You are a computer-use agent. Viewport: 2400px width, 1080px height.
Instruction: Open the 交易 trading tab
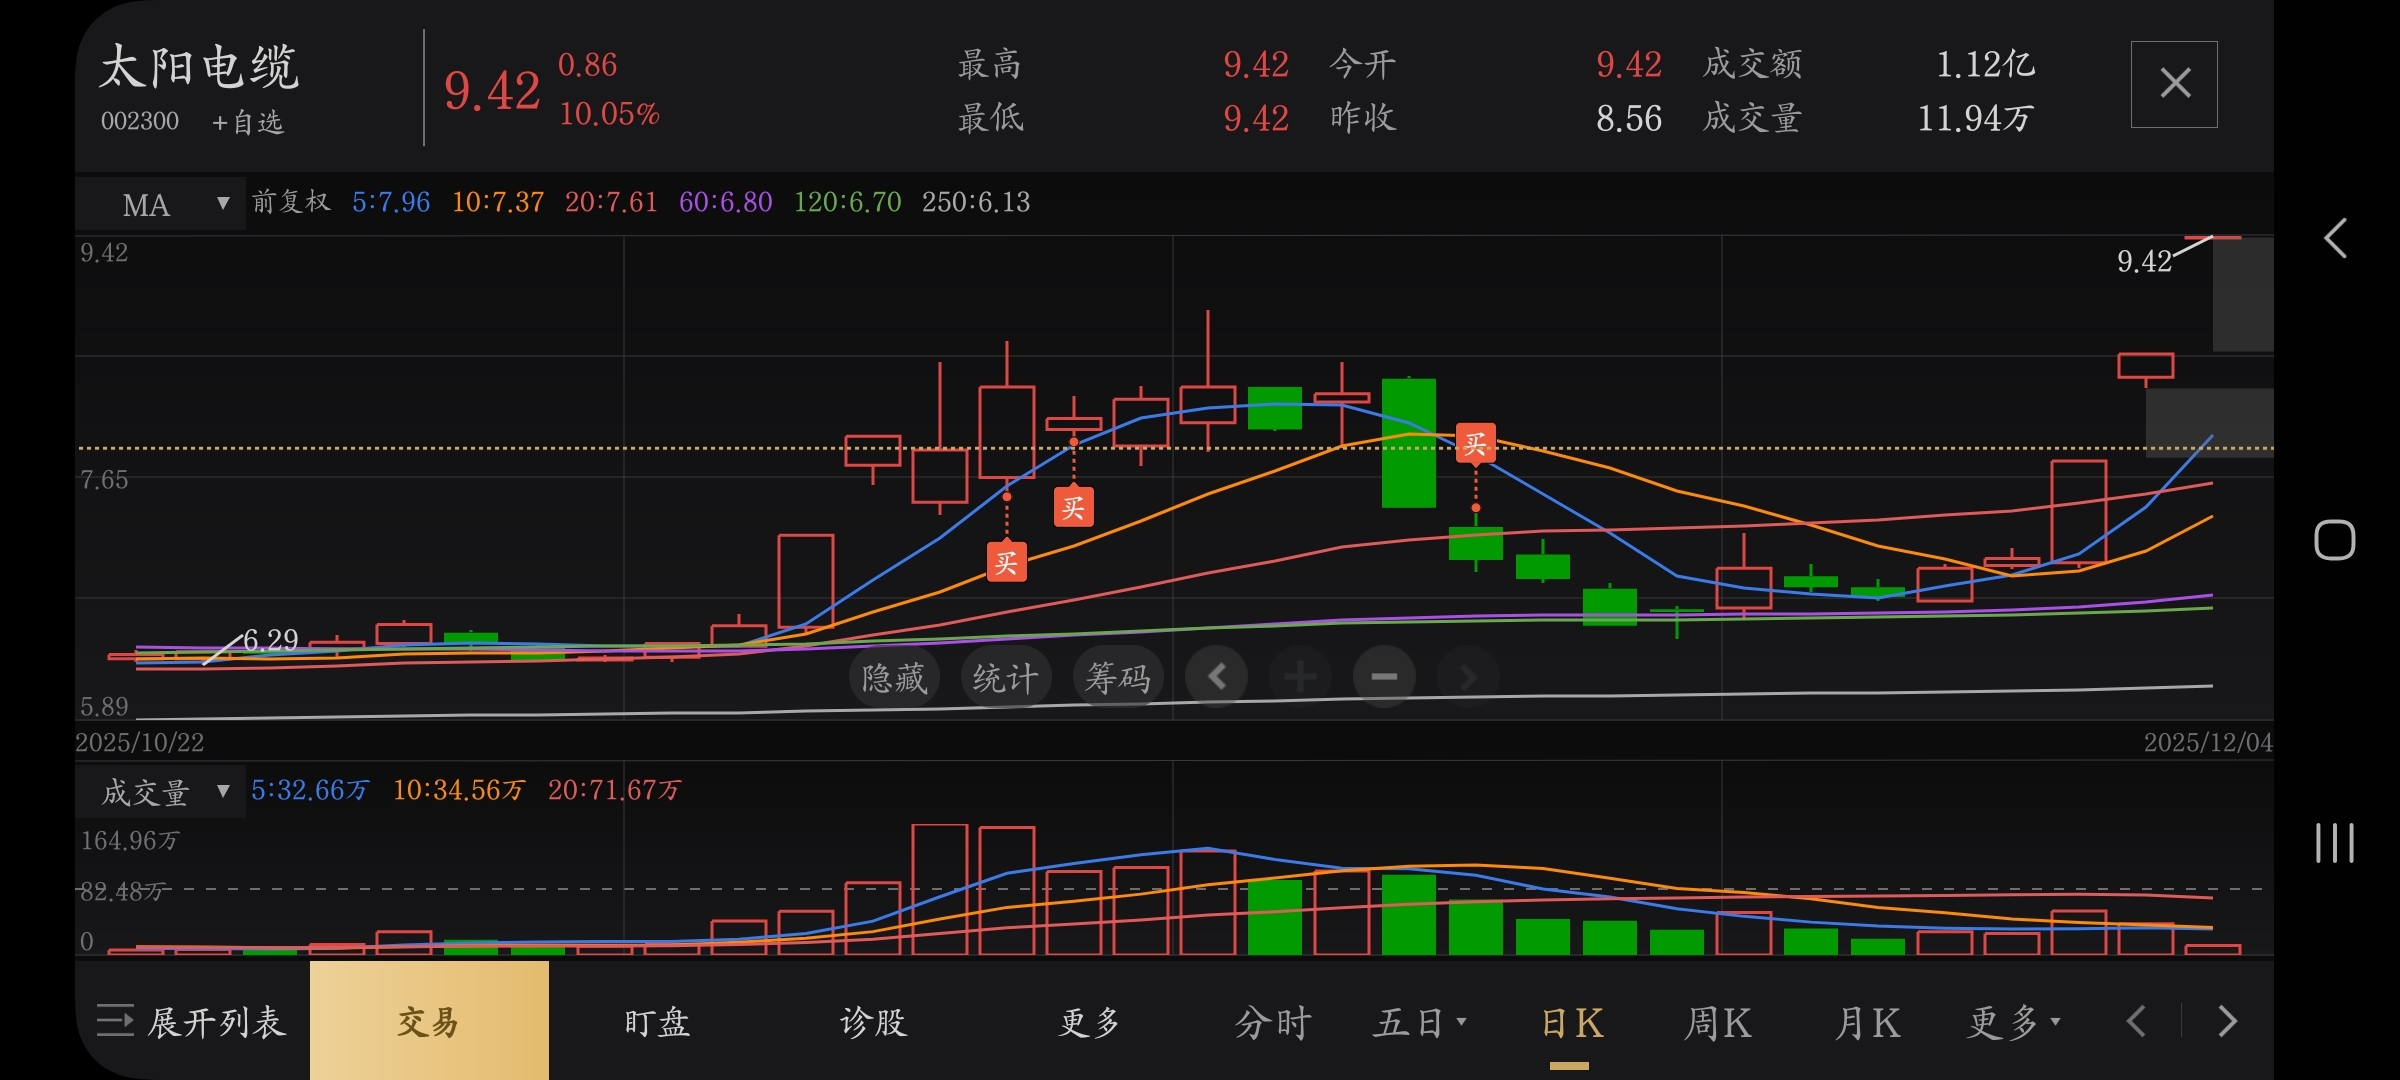429,1022
